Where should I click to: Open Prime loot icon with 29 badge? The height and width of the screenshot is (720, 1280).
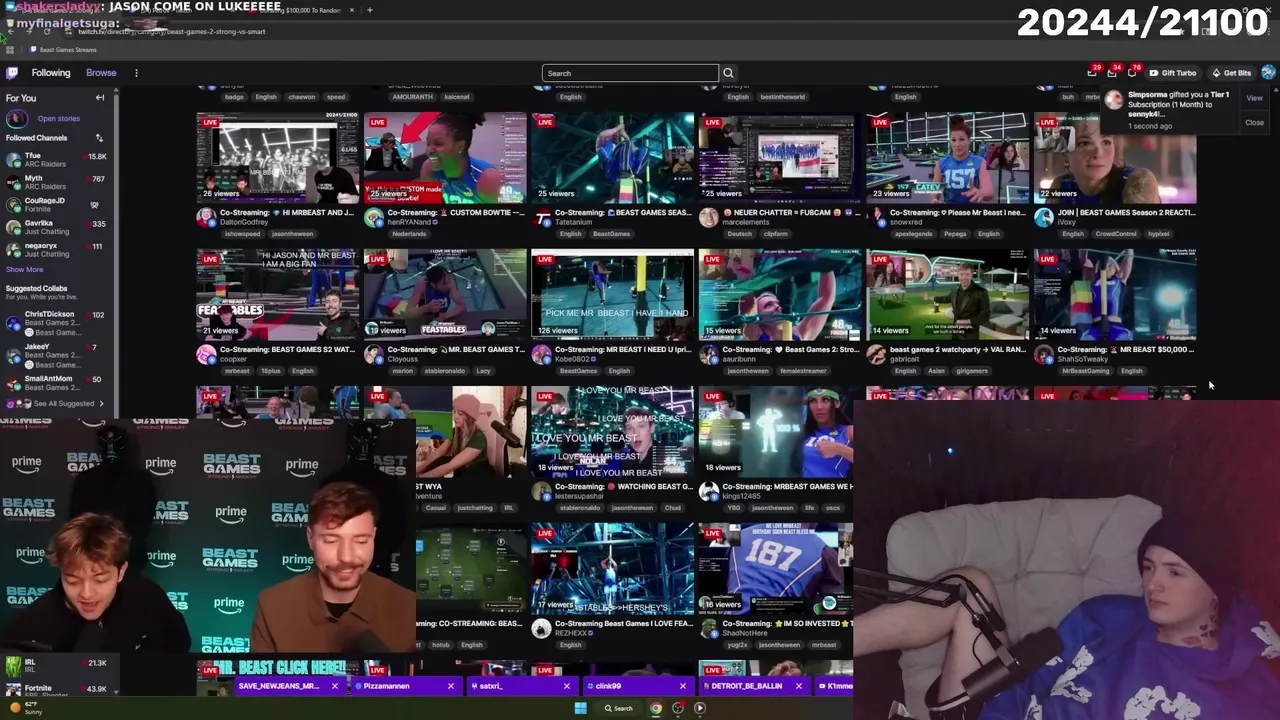click(x=1093, y=72)
